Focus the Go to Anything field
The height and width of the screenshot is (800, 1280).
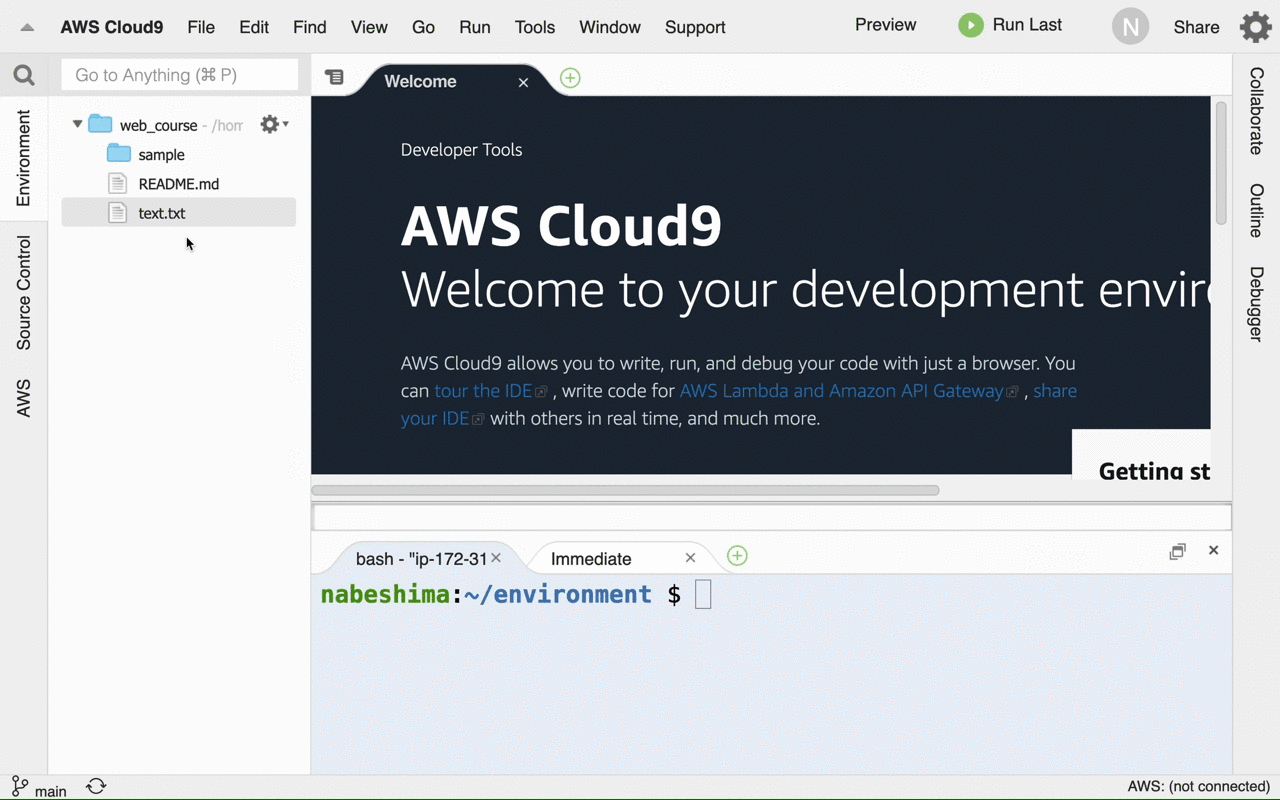coord(180,75)
